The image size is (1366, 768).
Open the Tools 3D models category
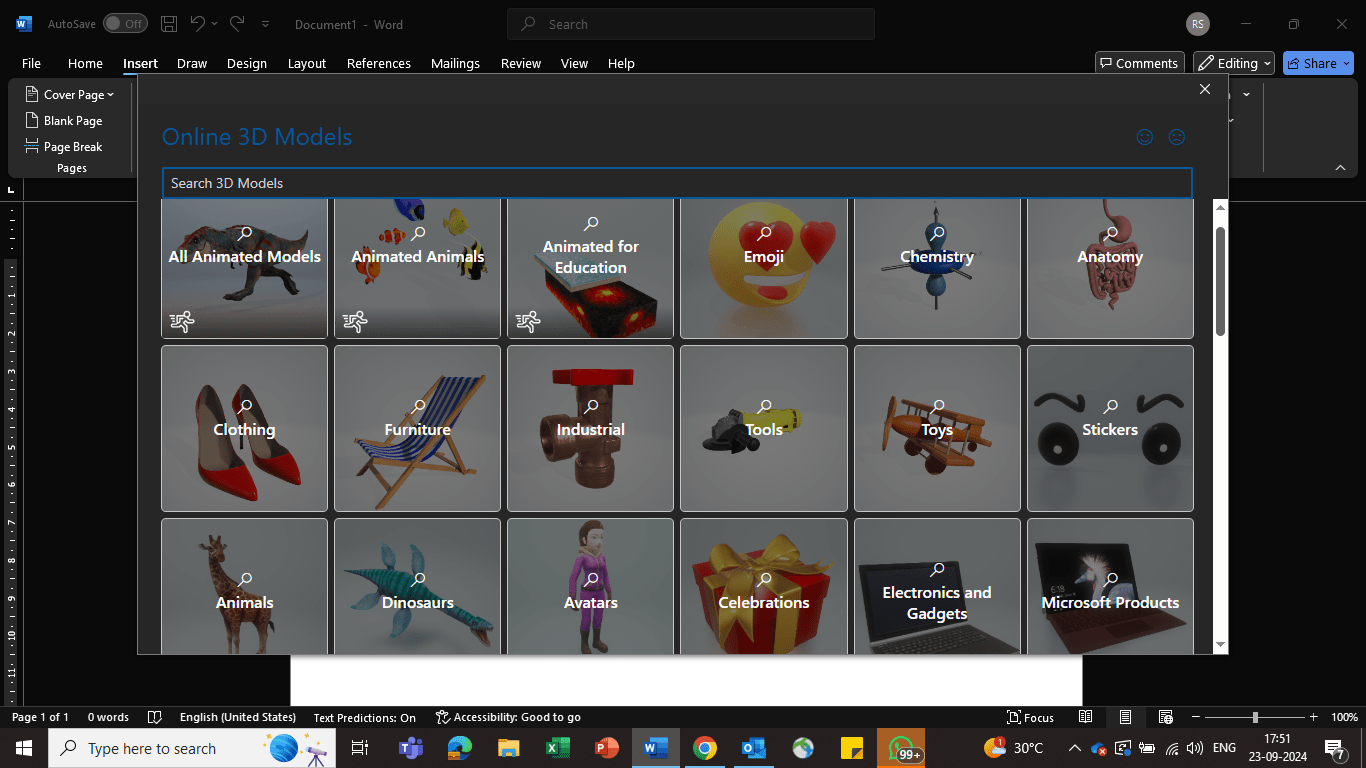click(x=764, y=428)
